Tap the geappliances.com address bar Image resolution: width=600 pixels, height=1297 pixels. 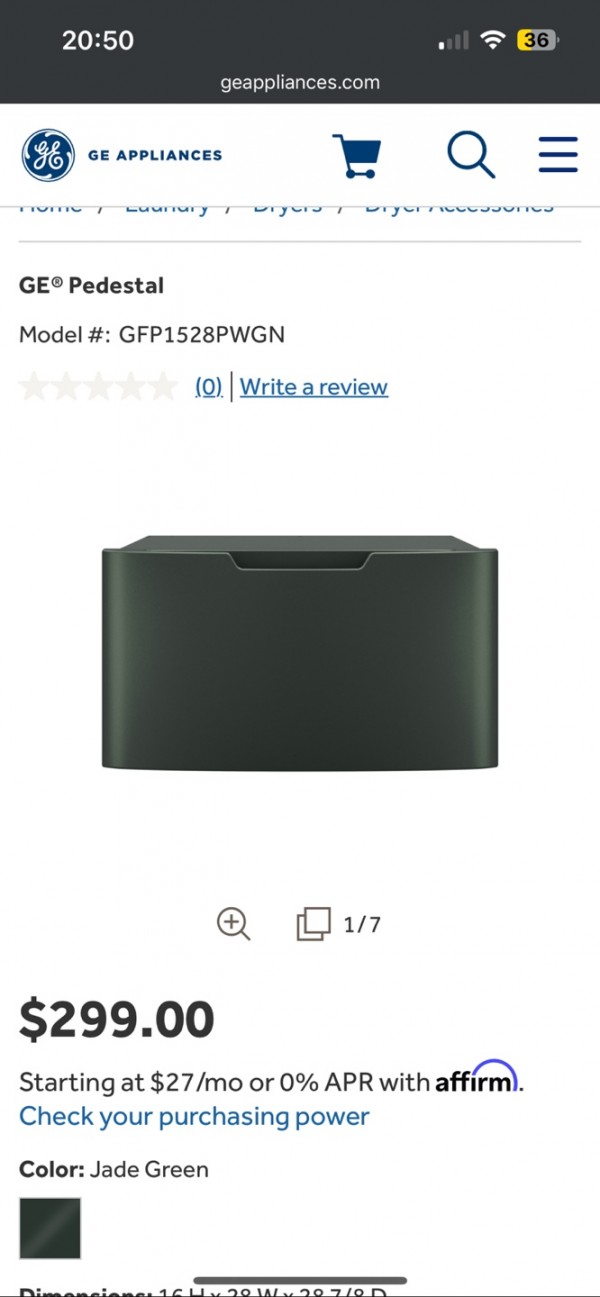pos(300,83)
